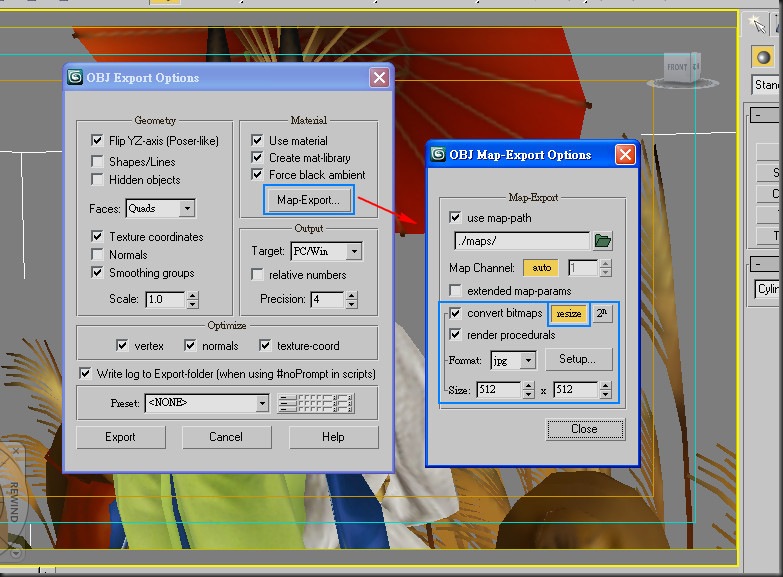The width and height of the screenshot is (783, 577).
Task: Select the arrow cursor tool at top right
Action: pos(758,23)
